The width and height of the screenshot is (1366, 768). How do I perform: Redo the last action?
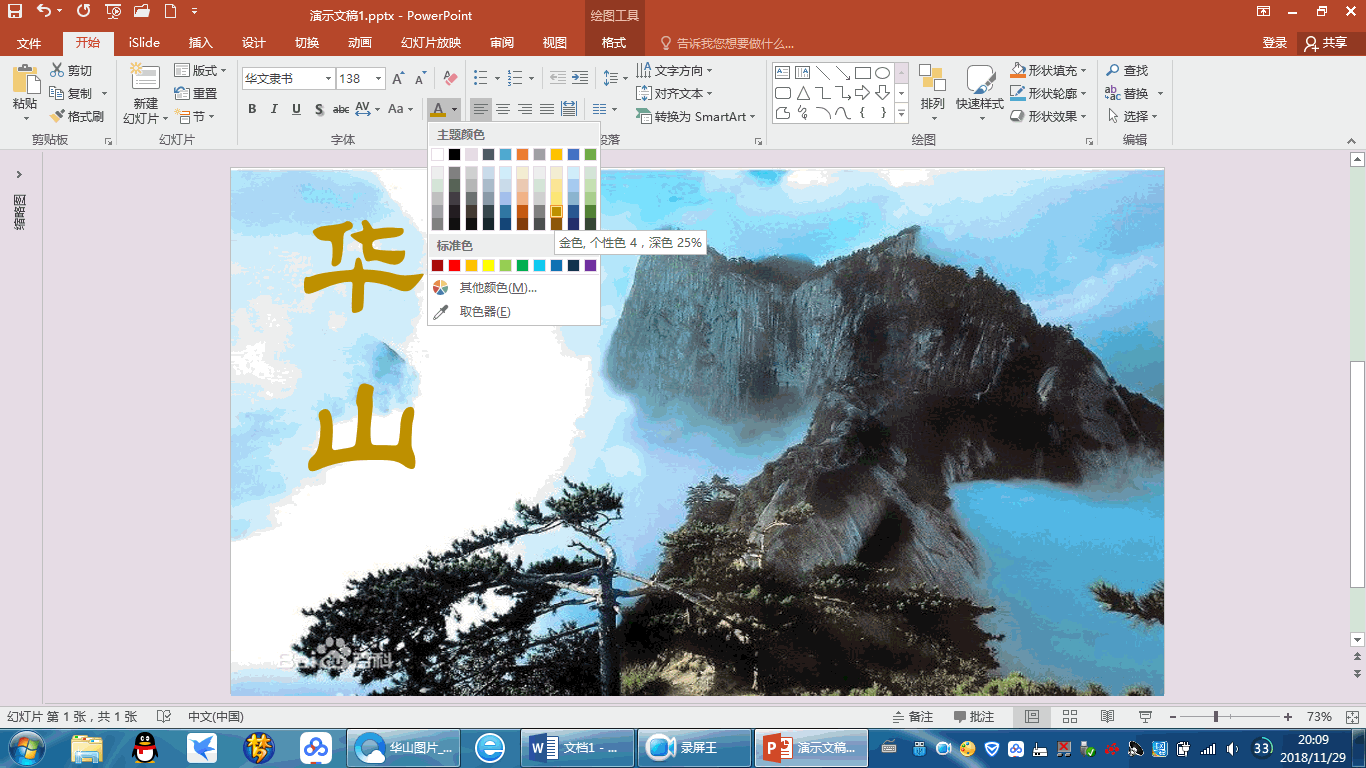click(82, 12)
